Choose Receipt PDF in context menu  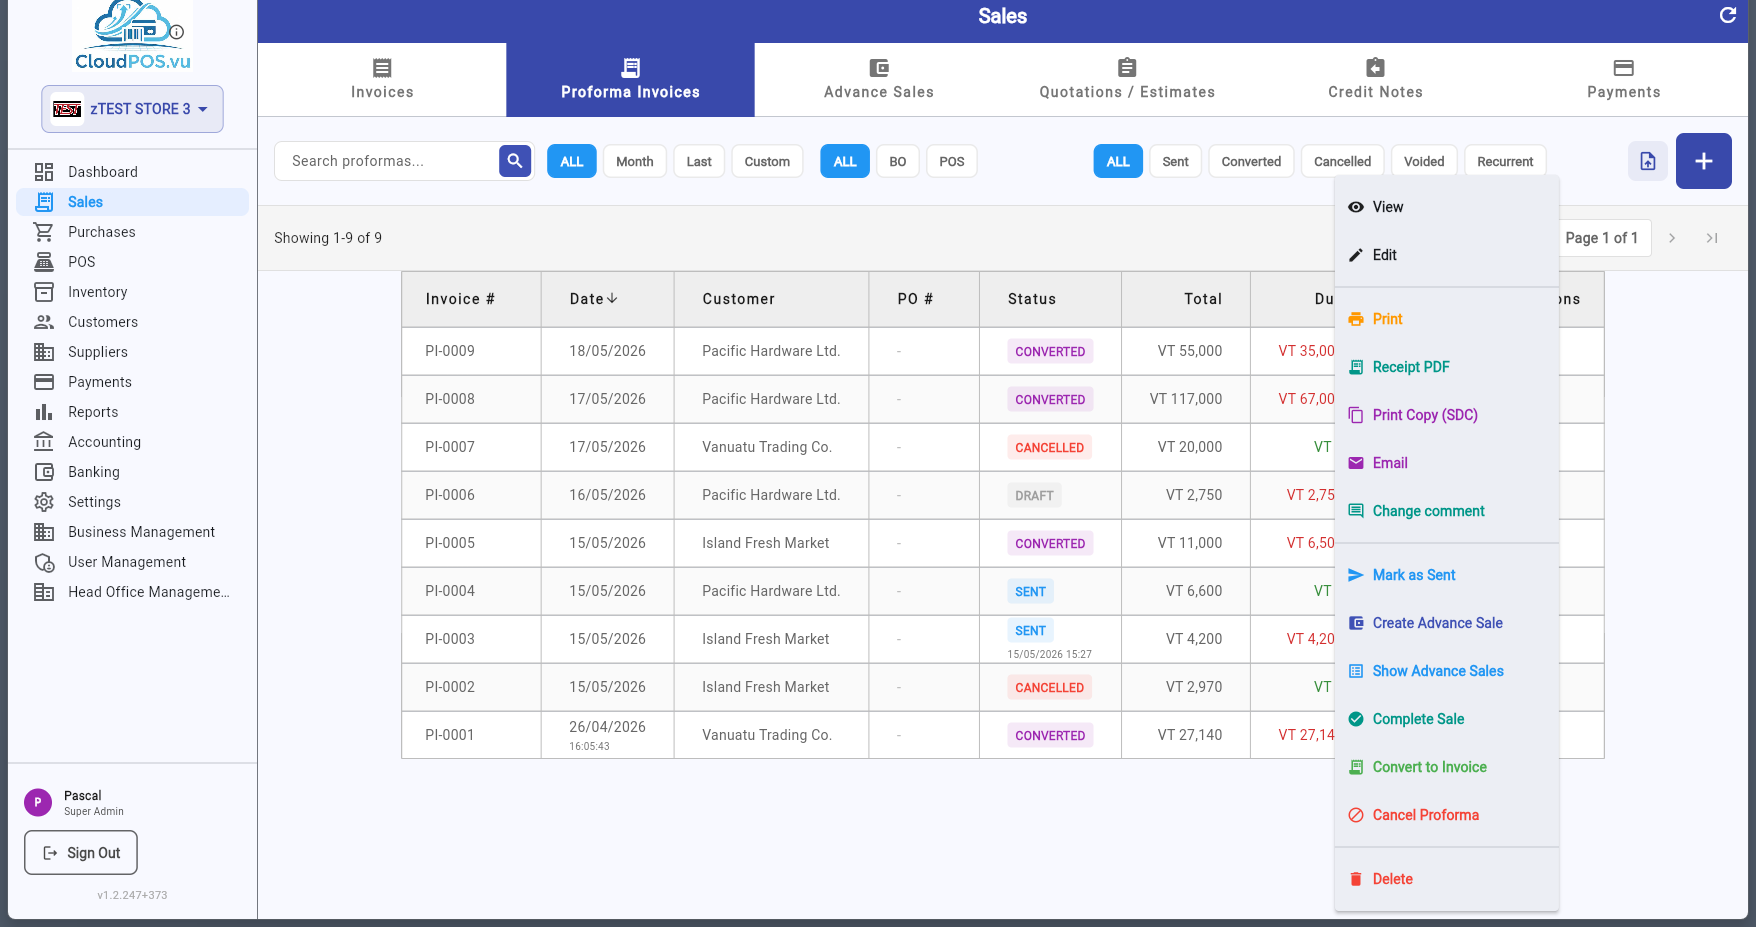(x=1446, y=367)
